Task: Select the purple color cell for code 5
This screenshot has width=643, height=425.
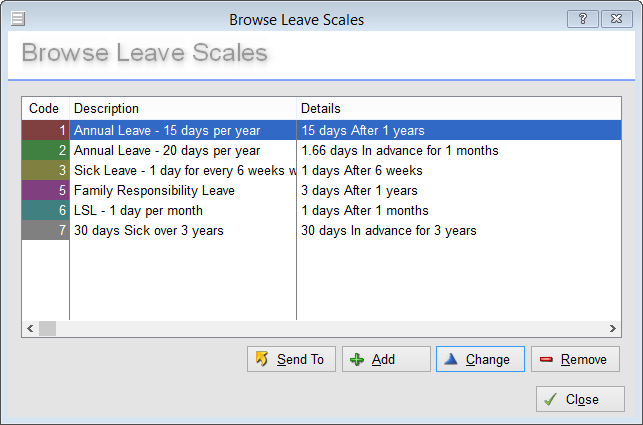Action: pyautogui.click(x=45, y=190)
